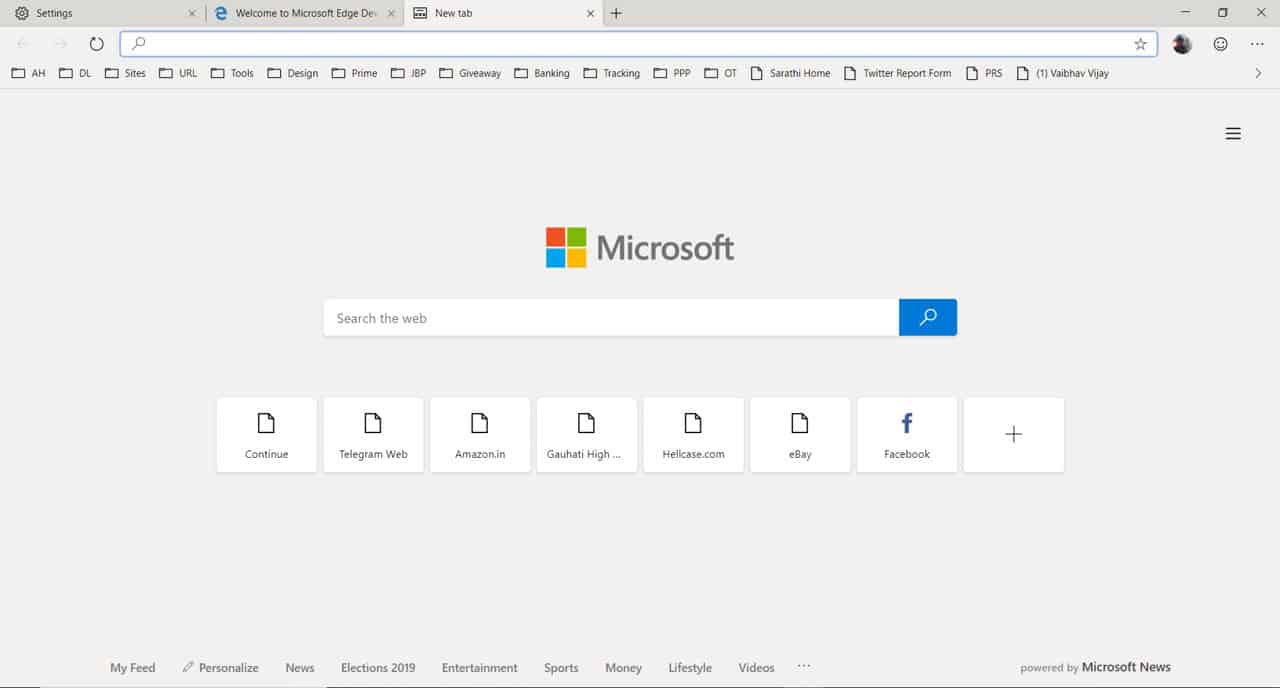Focus the address bar
Image resolution: width=1280 pixels, height=688 pixels.
tap(638, 44)
